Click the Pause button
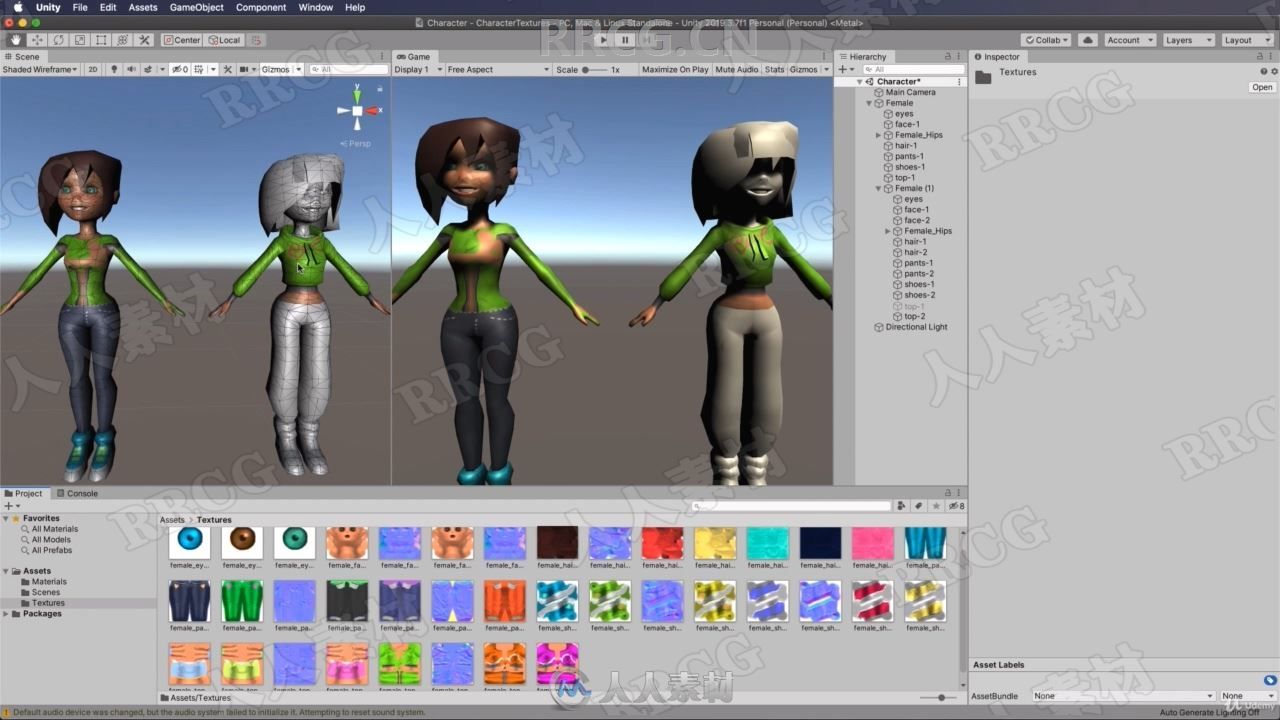Viewport: 1280px width, 720px height. [x=625, y=40]
